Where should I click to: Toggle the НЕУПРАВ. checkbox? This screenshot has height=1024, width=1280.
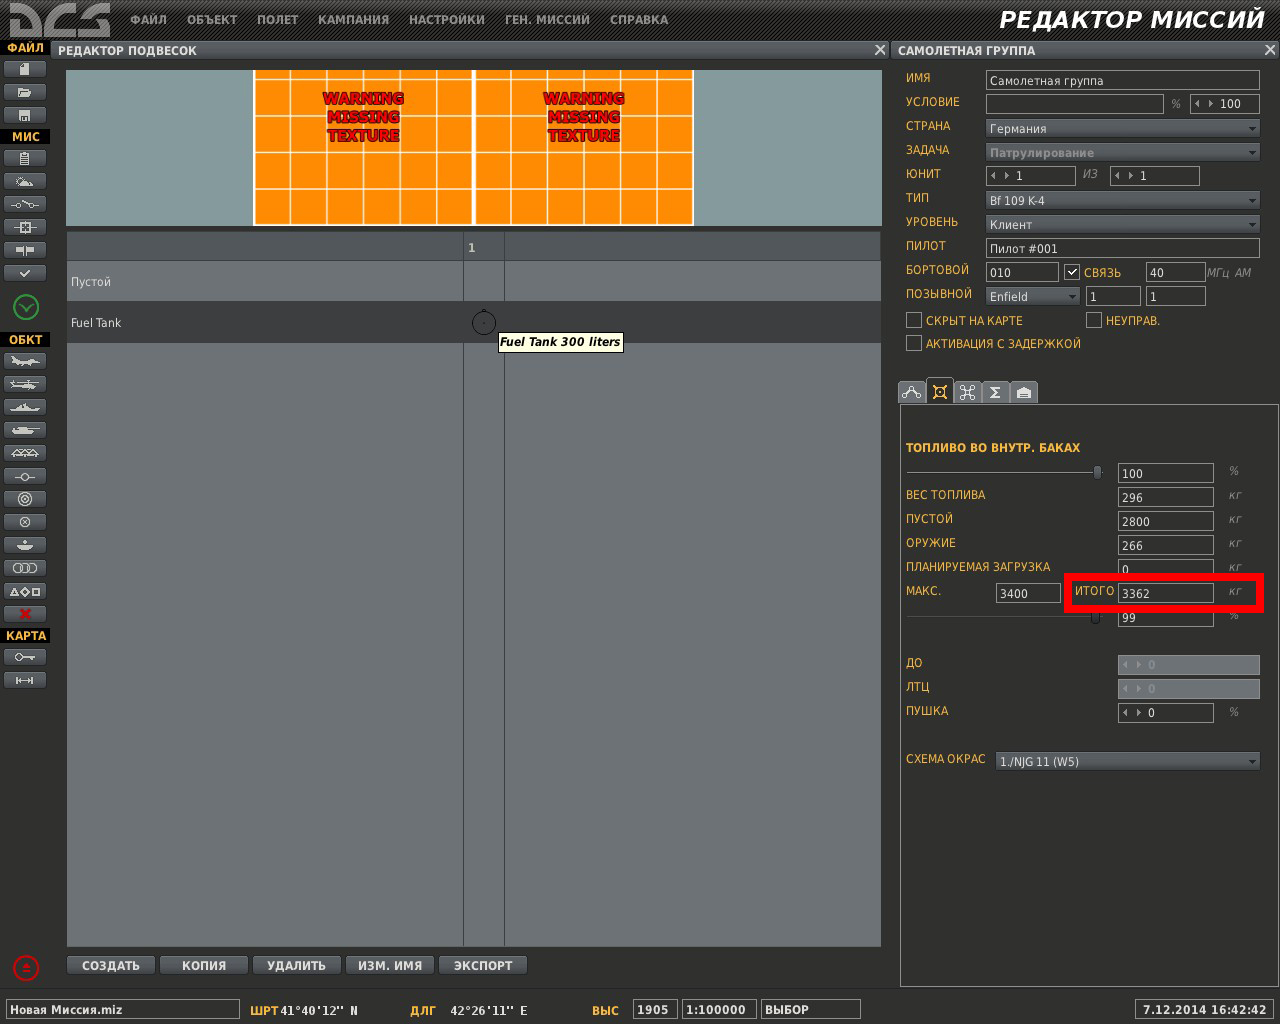(x=1094, y=320)
